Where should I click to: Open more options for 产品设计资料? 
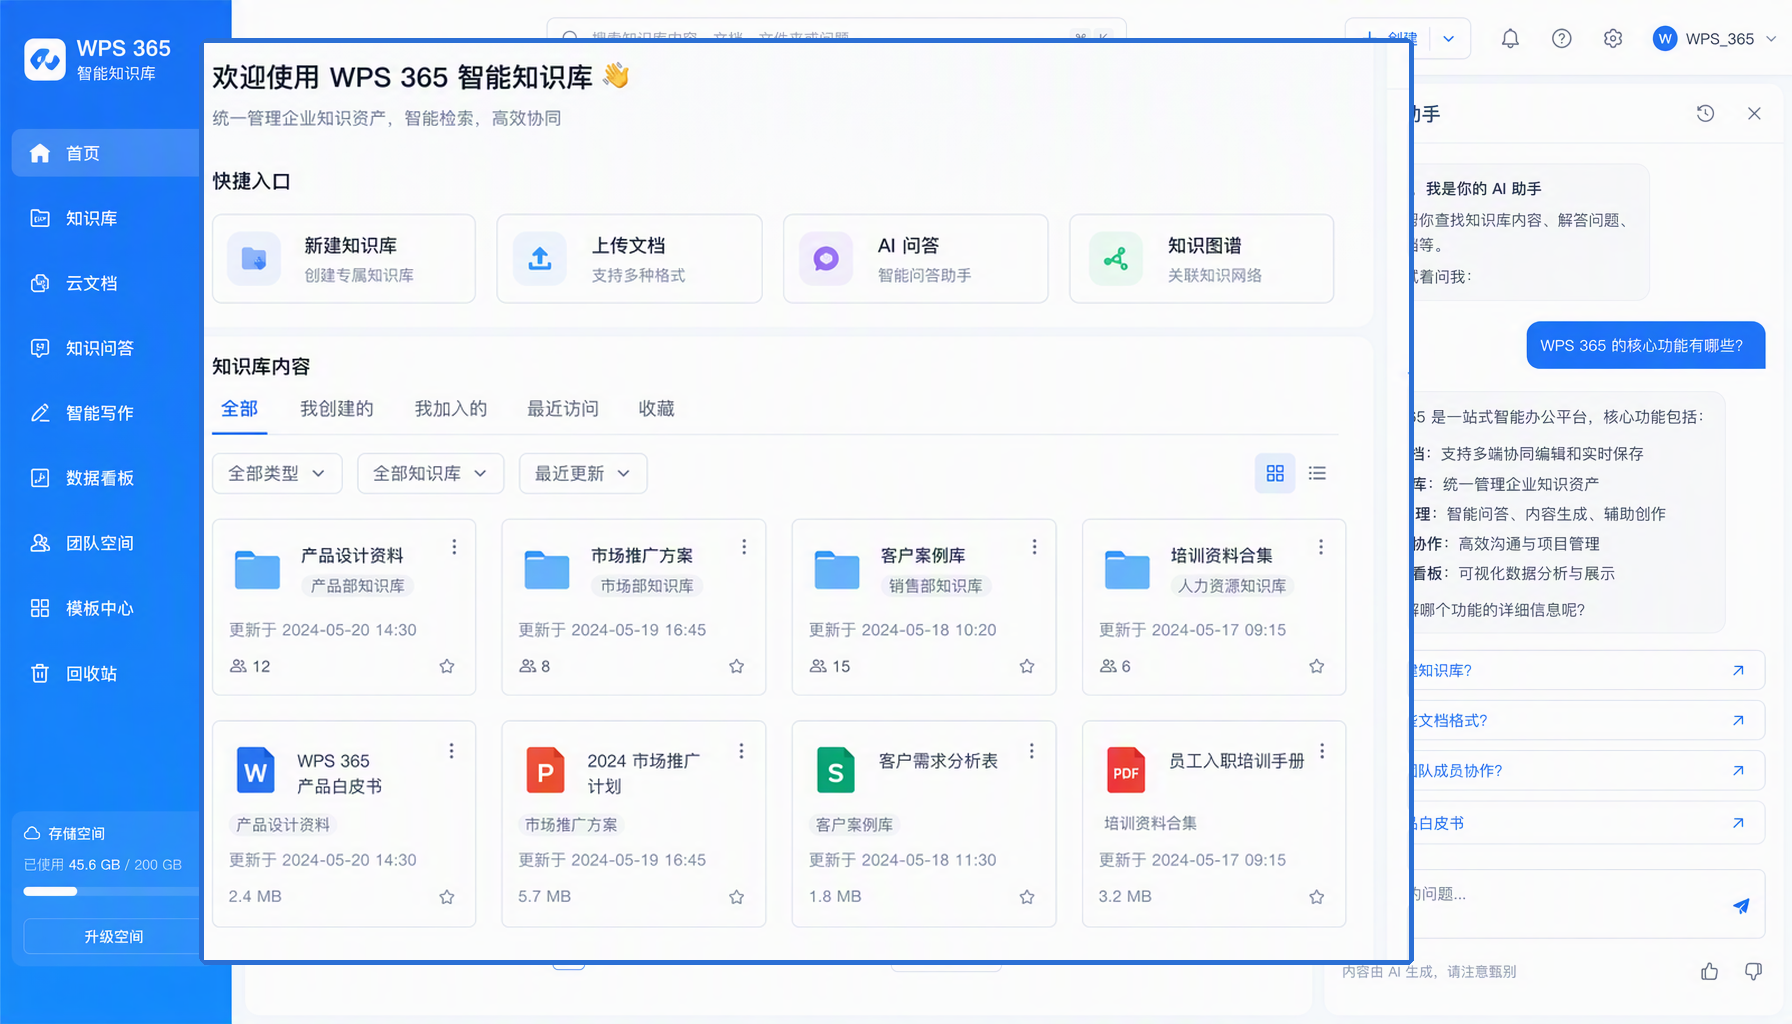click(x=454, y=547)
